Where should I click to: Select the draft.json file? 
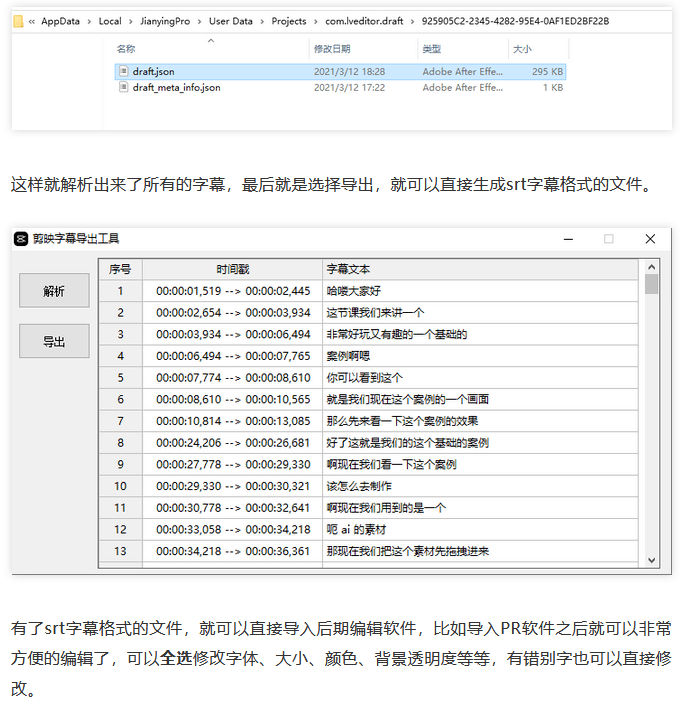pyautogui.click(x=340, y=72)
